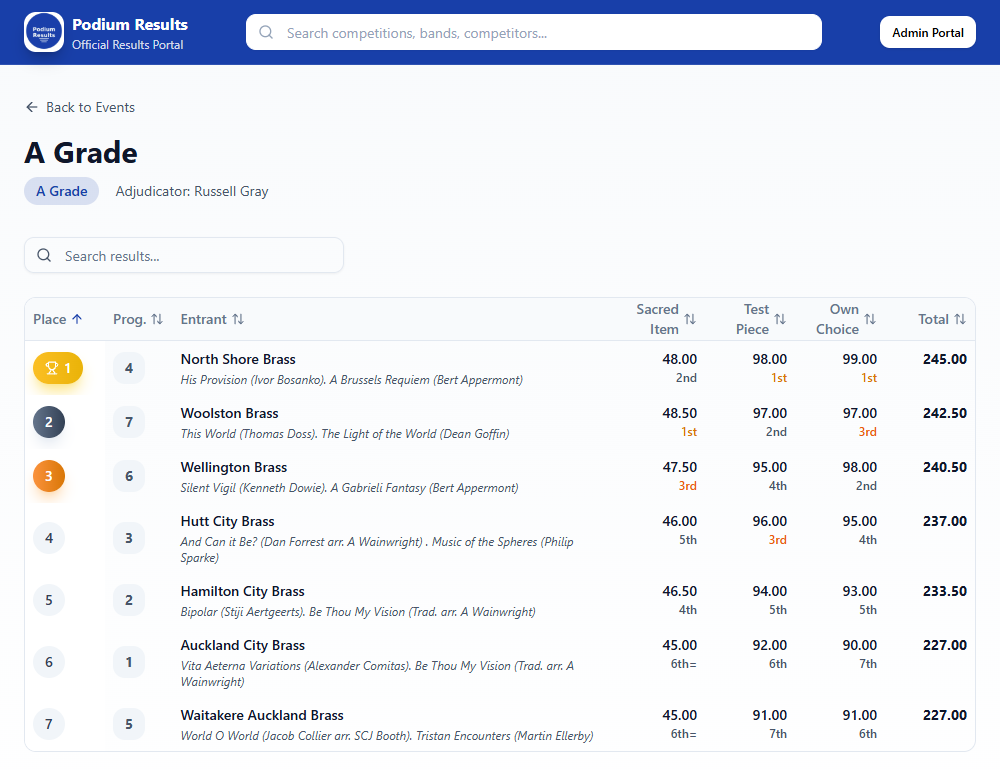Image resolution: width=1000 pixels, height=770 pixels.
Task: Click the Official Results Portal subtitle
Action: tap(128, 45)
